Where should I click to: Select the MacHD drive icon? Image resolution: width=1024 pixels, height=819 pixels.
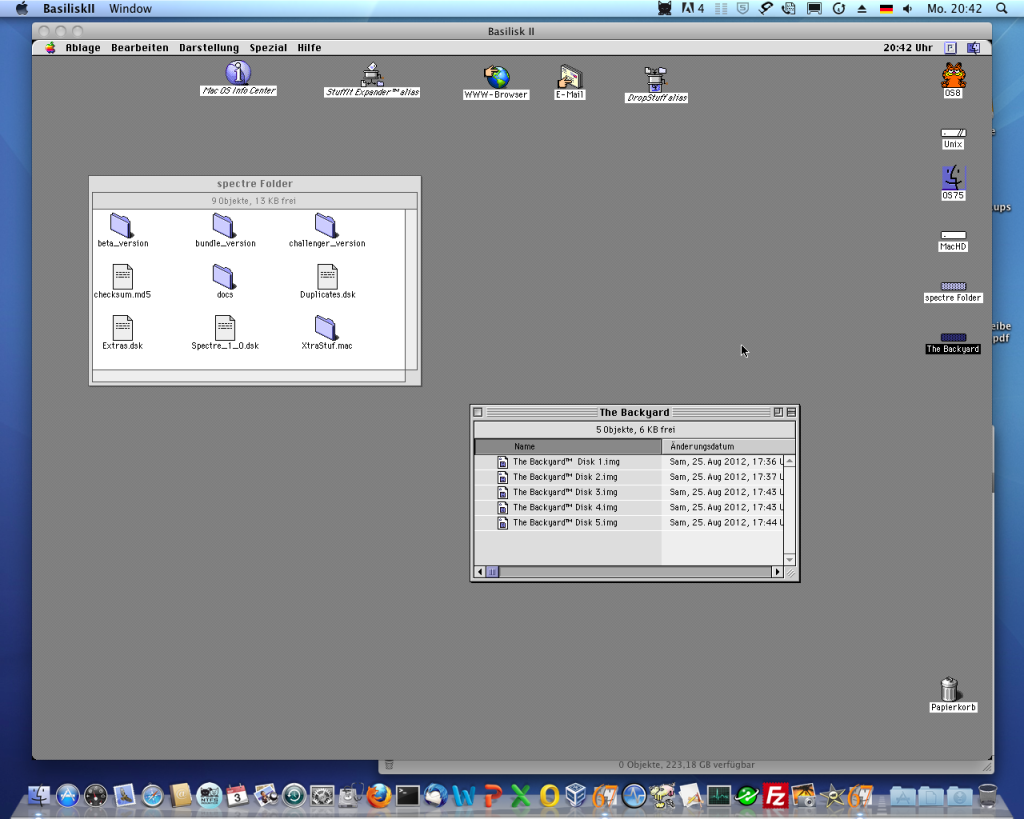[953, 235]
